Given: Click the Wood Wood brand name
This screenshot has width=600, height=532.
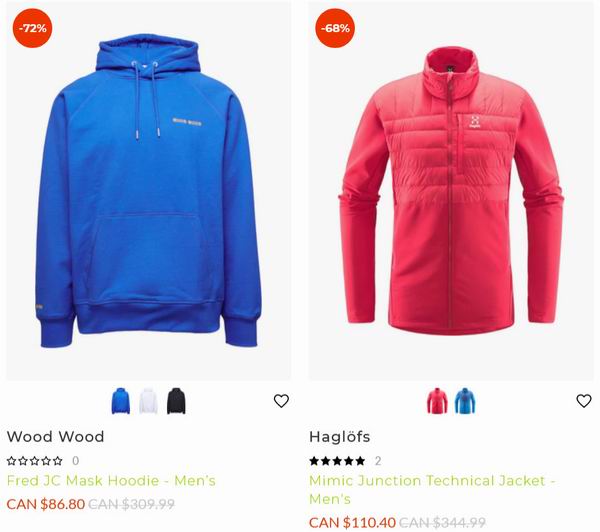Looking at the screenshot, I should tap(55, 437).
